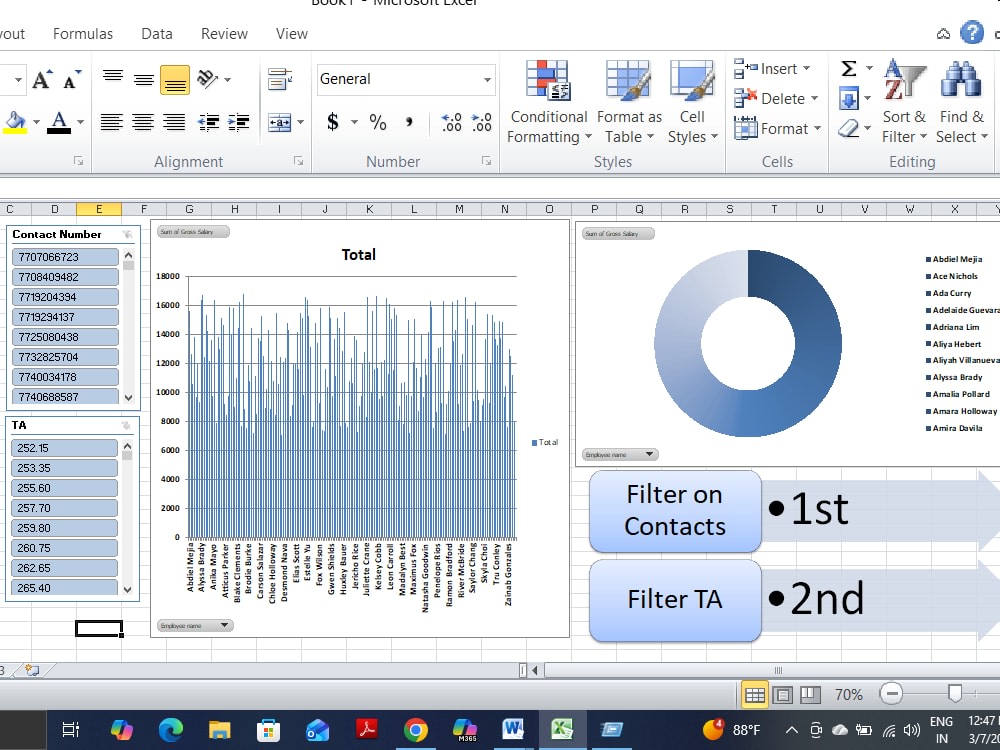Open Cell Styles gallery

(692, 103)
